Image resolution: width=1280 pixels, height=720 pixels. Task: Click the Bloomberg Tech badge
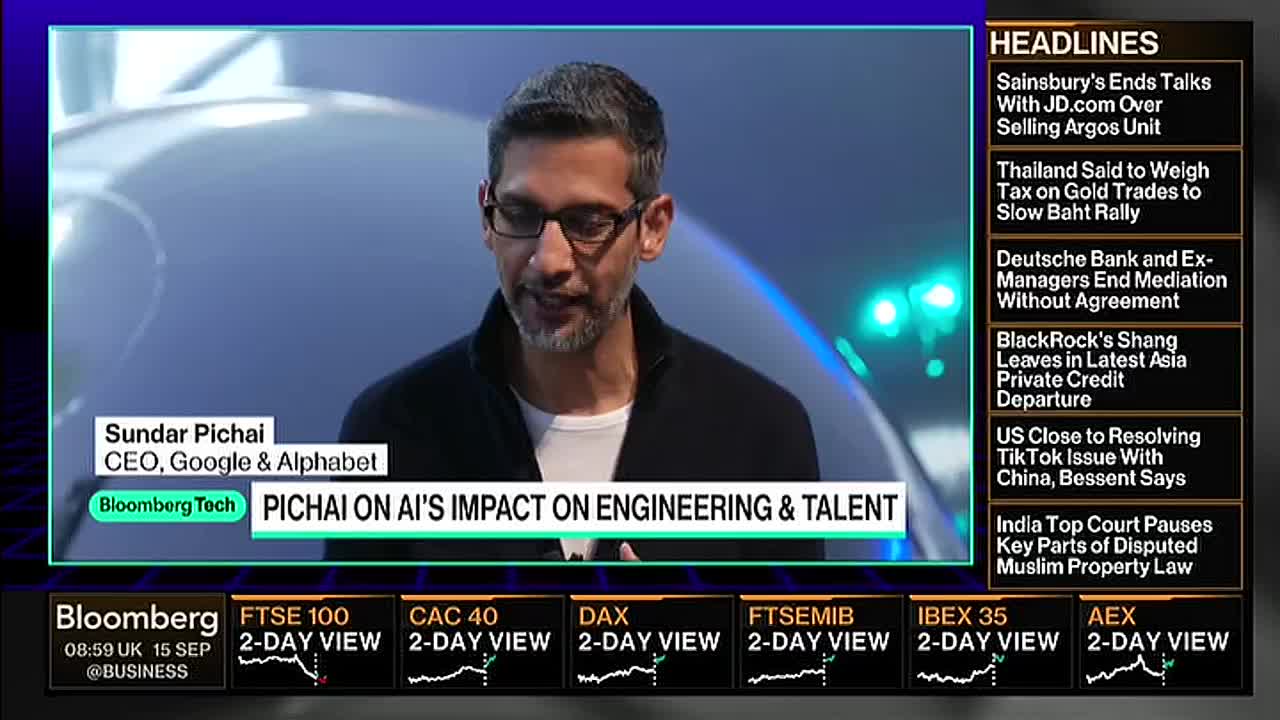tap(167, 506)
